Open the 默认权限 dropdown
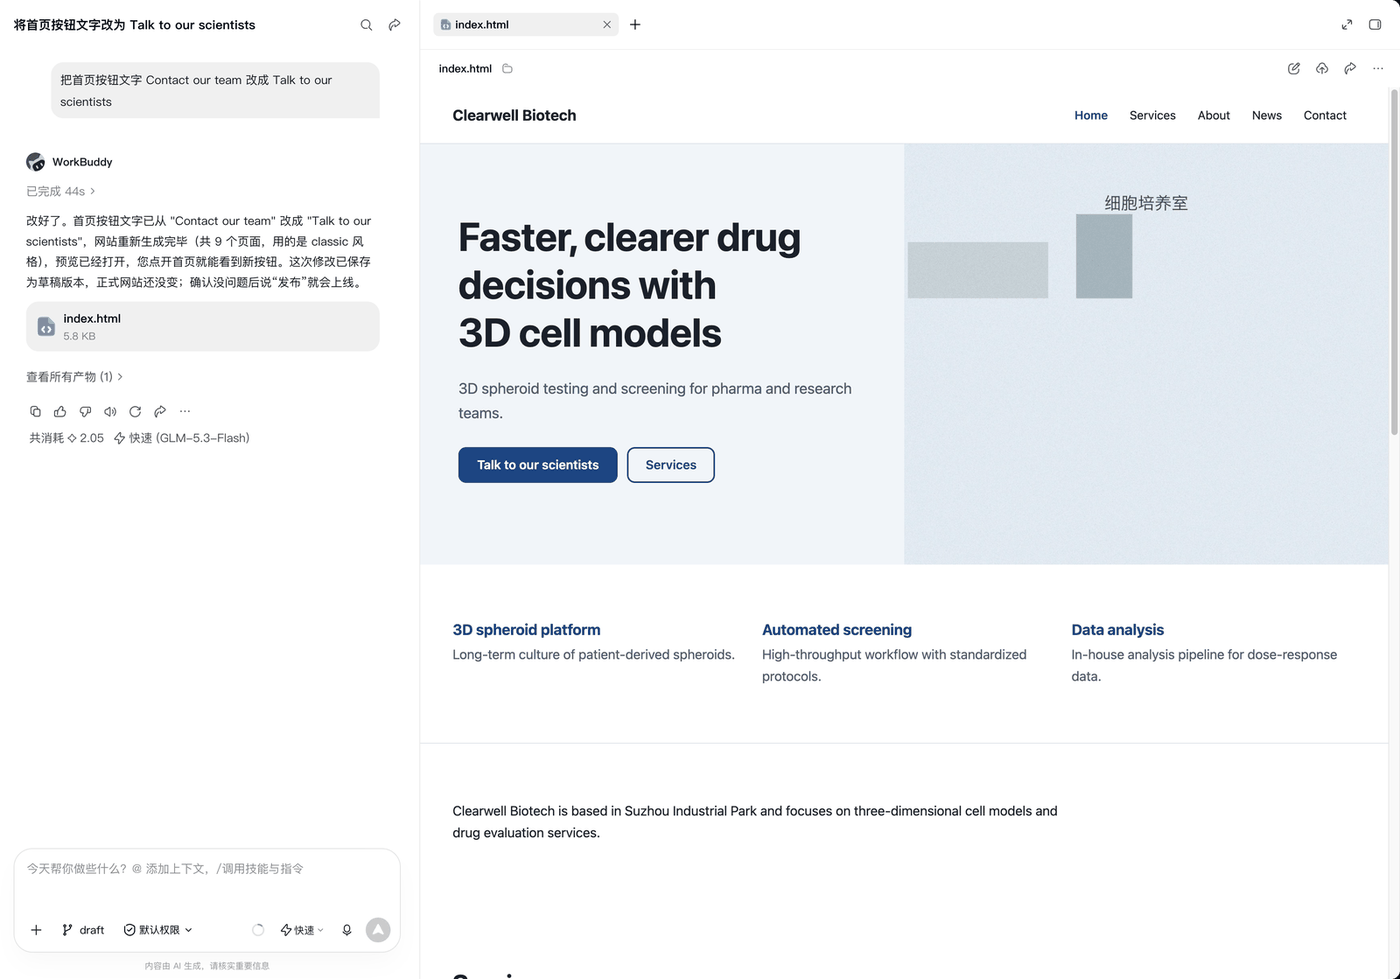The image size is (1400, 979). [x=158, y=930]
